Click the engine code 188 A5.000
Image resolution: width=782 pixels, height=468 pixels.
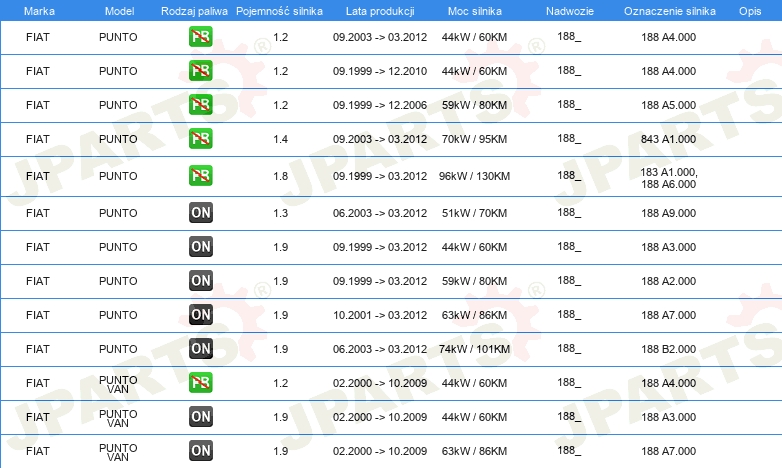tap(668, 105)
